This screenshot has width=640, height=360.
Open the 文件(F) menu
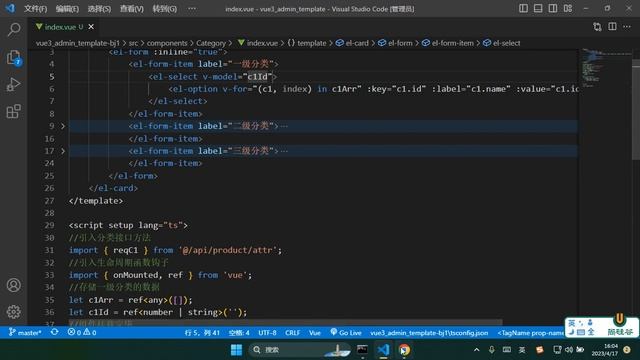36,9
